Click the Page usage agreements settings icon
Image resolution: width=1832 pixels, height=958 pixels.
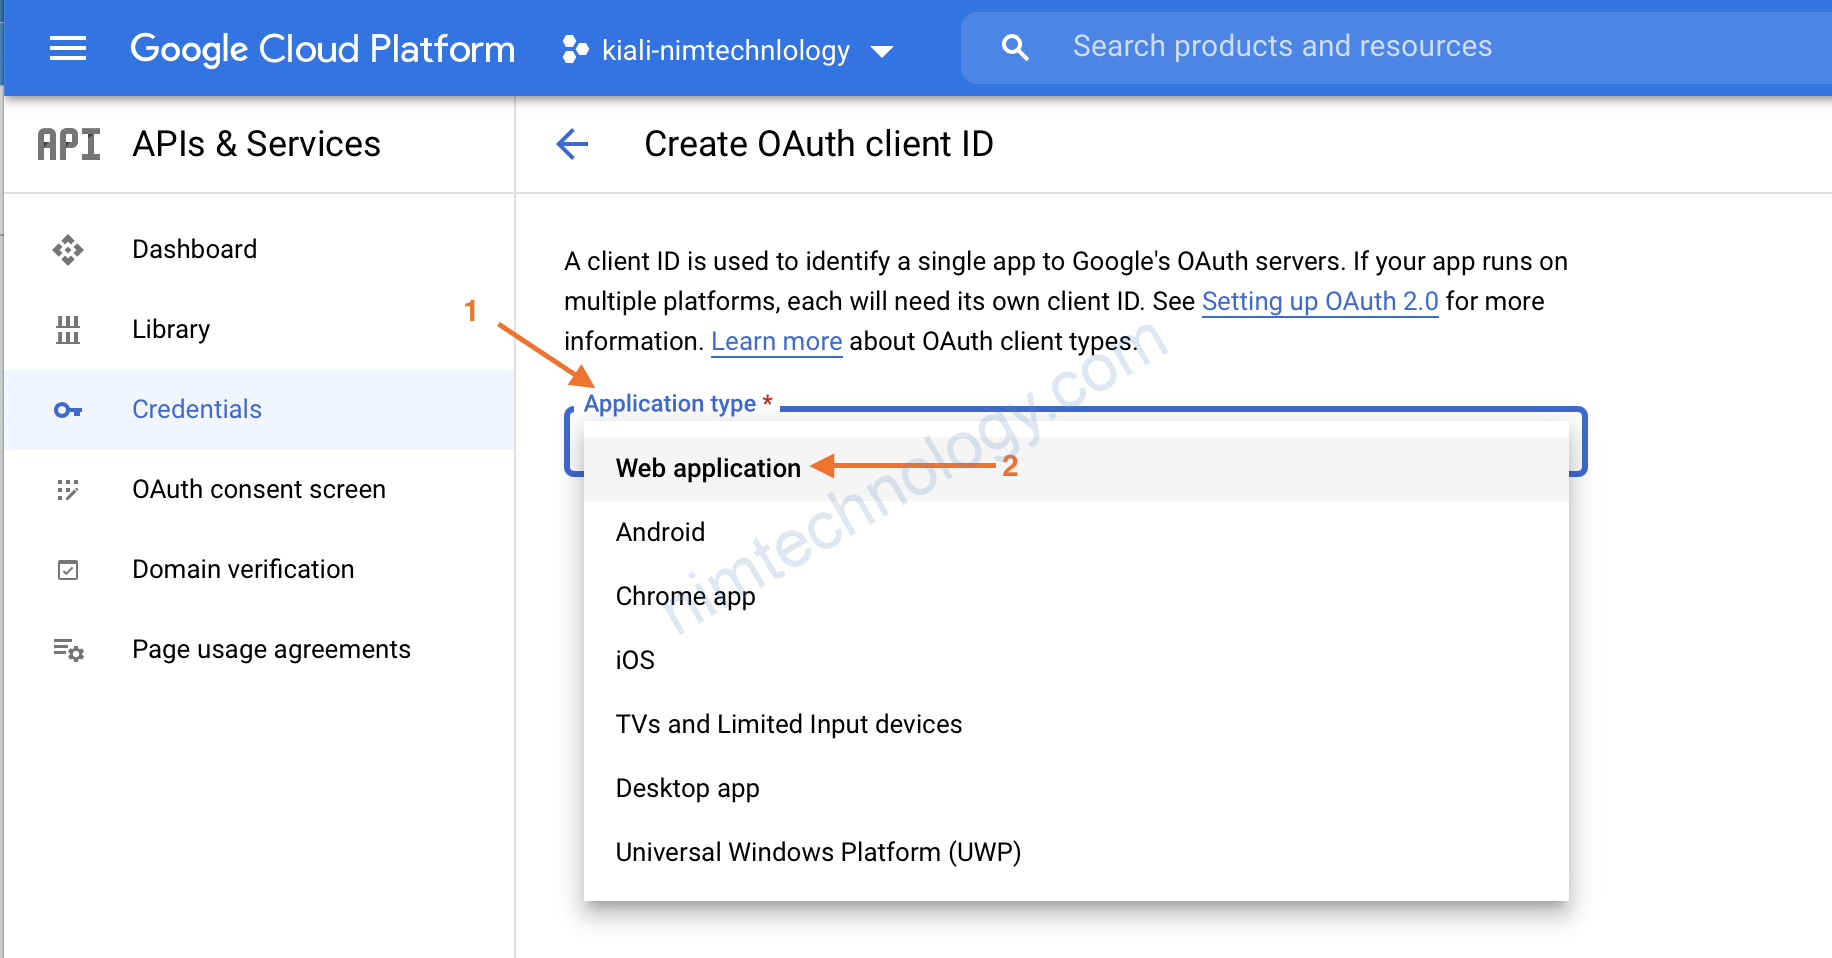click(68, 650)
